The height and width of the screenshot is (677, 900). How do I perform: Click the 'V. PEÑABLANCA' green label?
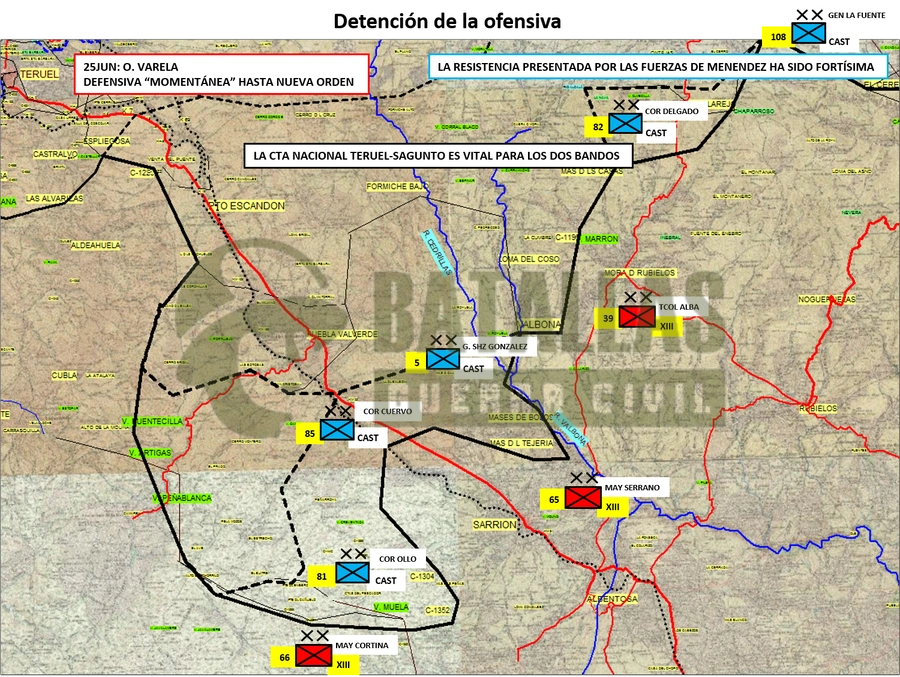tap(182, 498)
